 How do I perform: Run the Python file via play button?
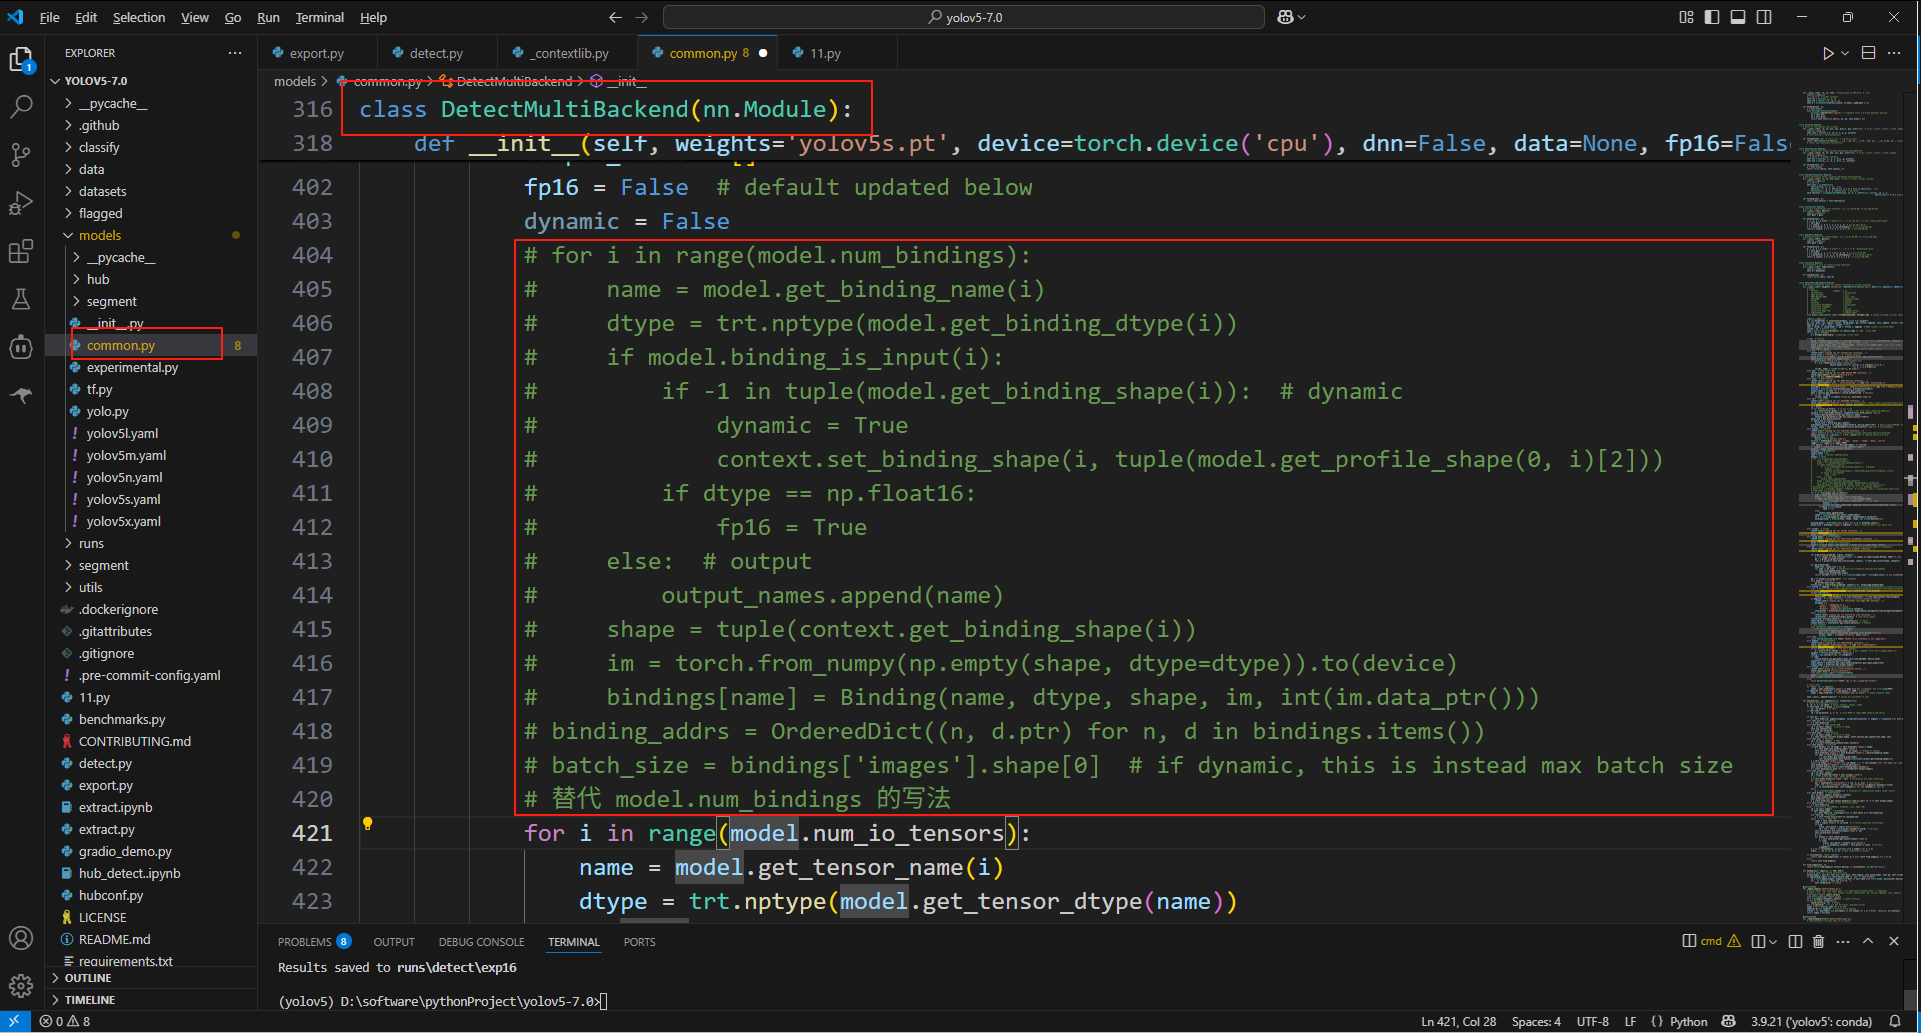(1828, 52)
